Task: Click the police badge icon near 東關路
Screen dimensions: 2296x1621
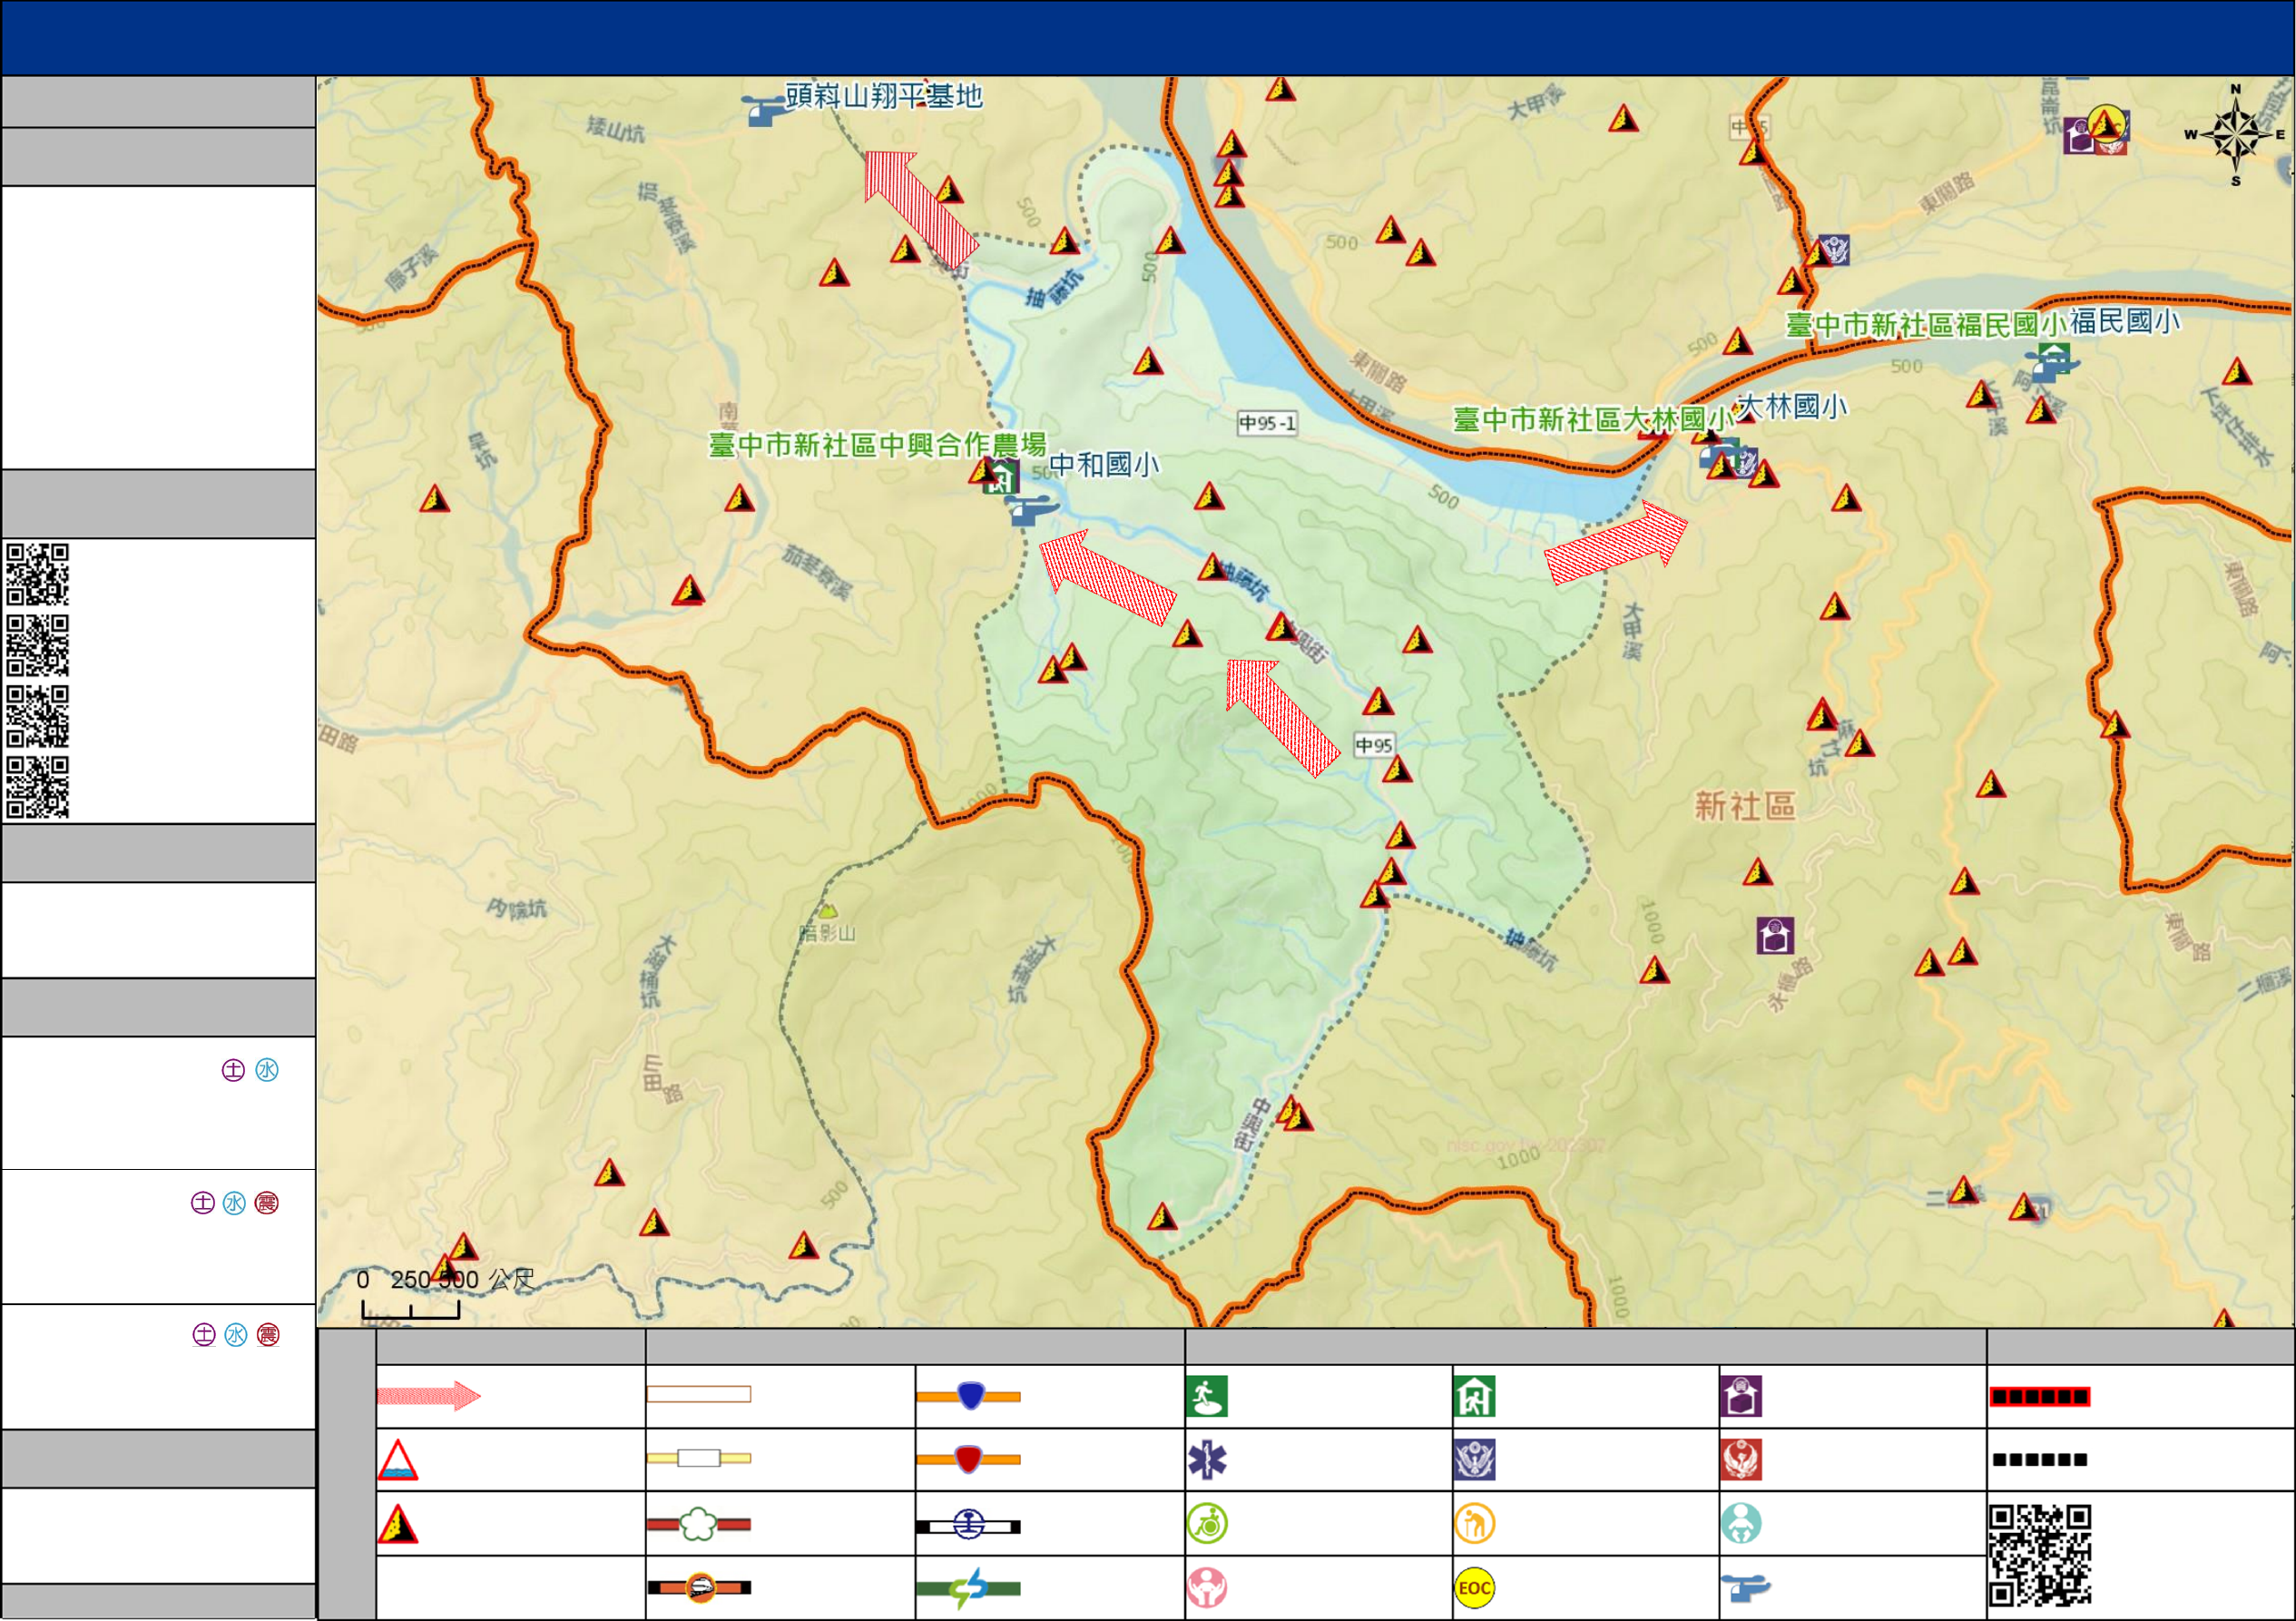Action: point(1834,249)
